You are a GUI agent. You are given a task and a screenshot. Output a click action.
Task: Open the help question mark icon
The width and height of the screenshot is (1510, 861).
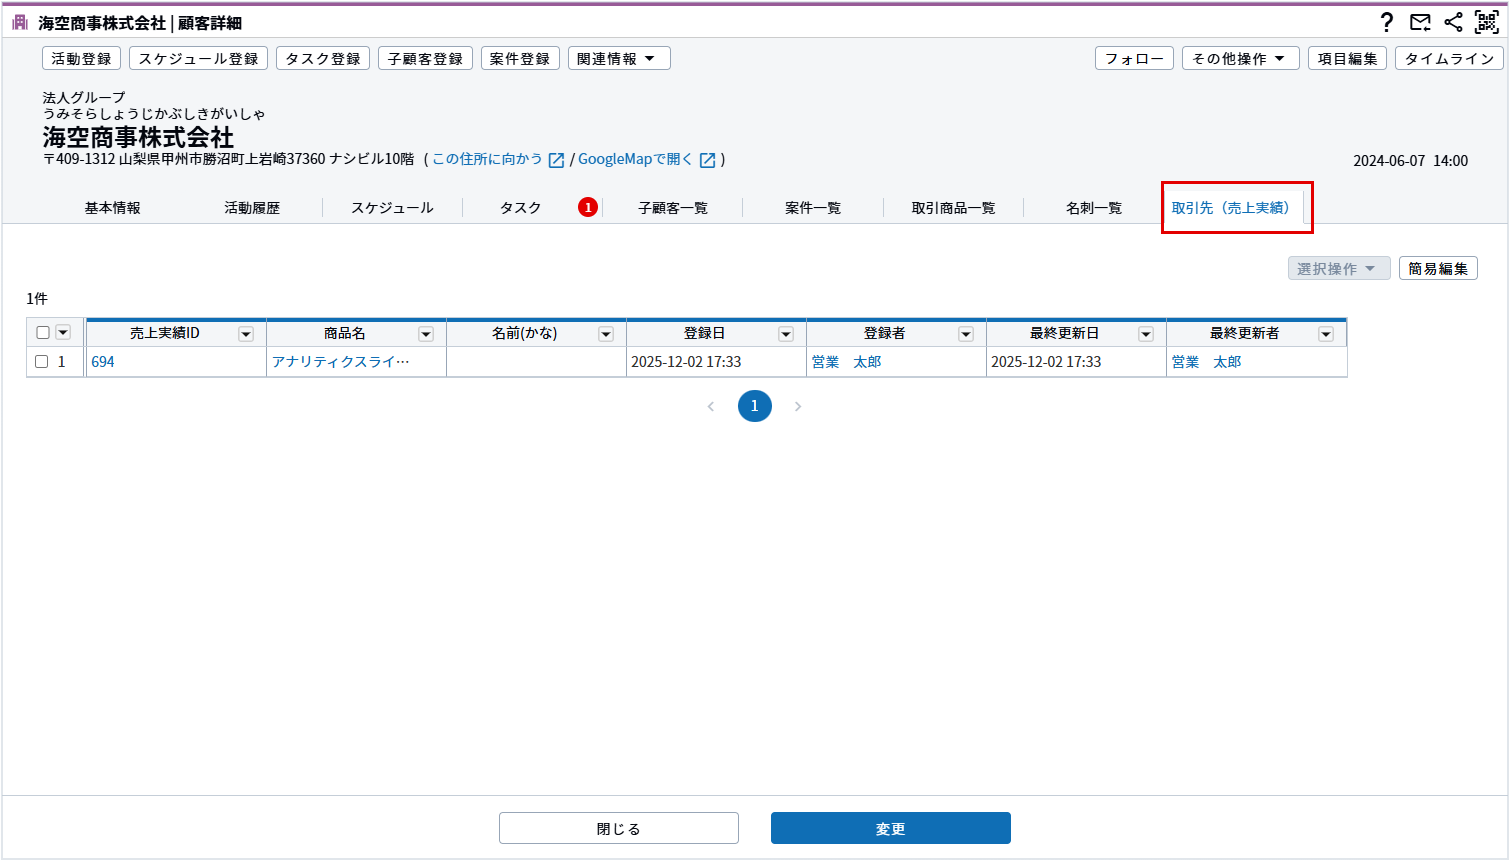pyautogui.click(x=1386, y=22)
